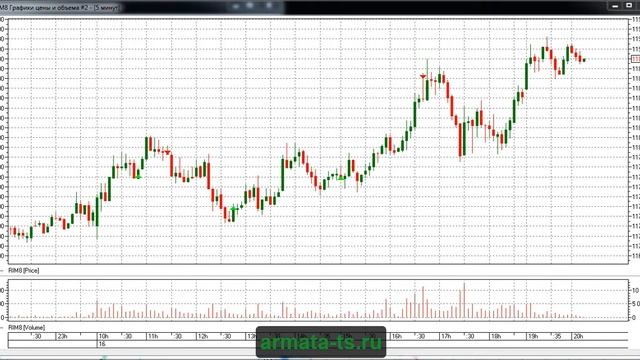Click the 17h label on time axis
The width and height of the screenshot is (640, 360).
446,336
